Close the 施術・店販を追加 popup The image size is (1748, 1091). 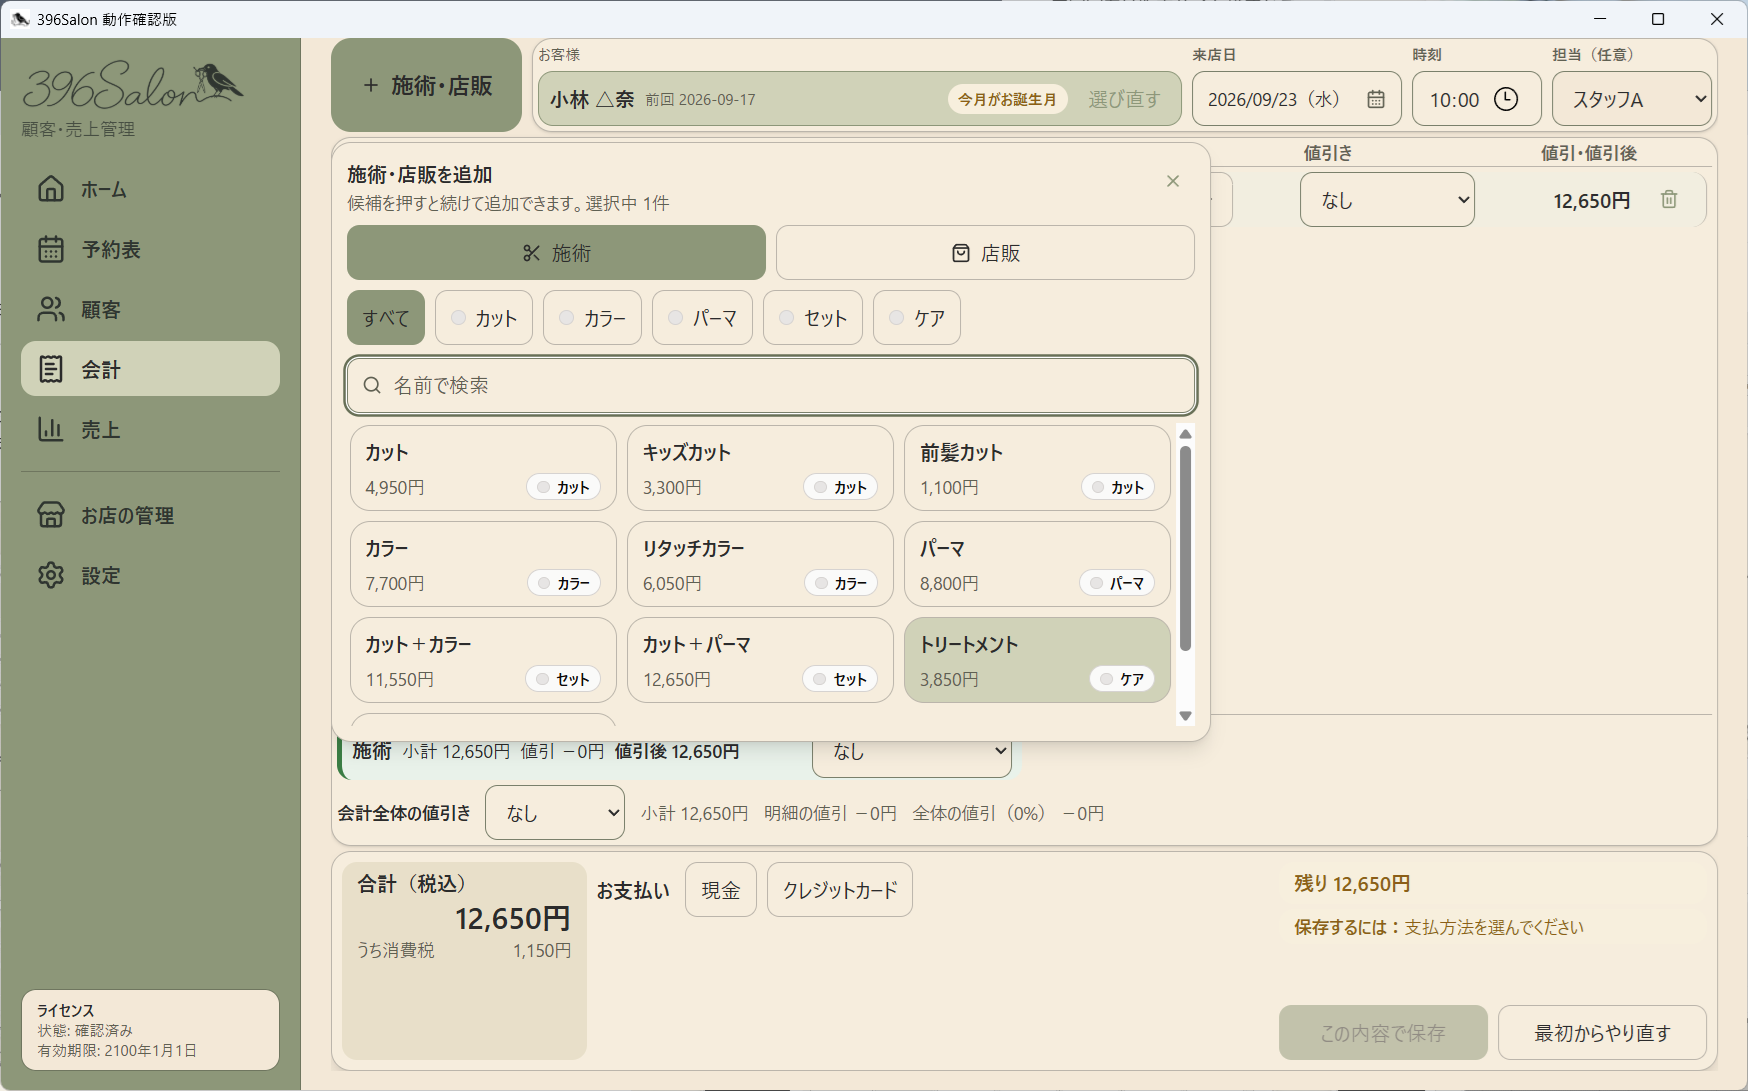point(1173,181)
